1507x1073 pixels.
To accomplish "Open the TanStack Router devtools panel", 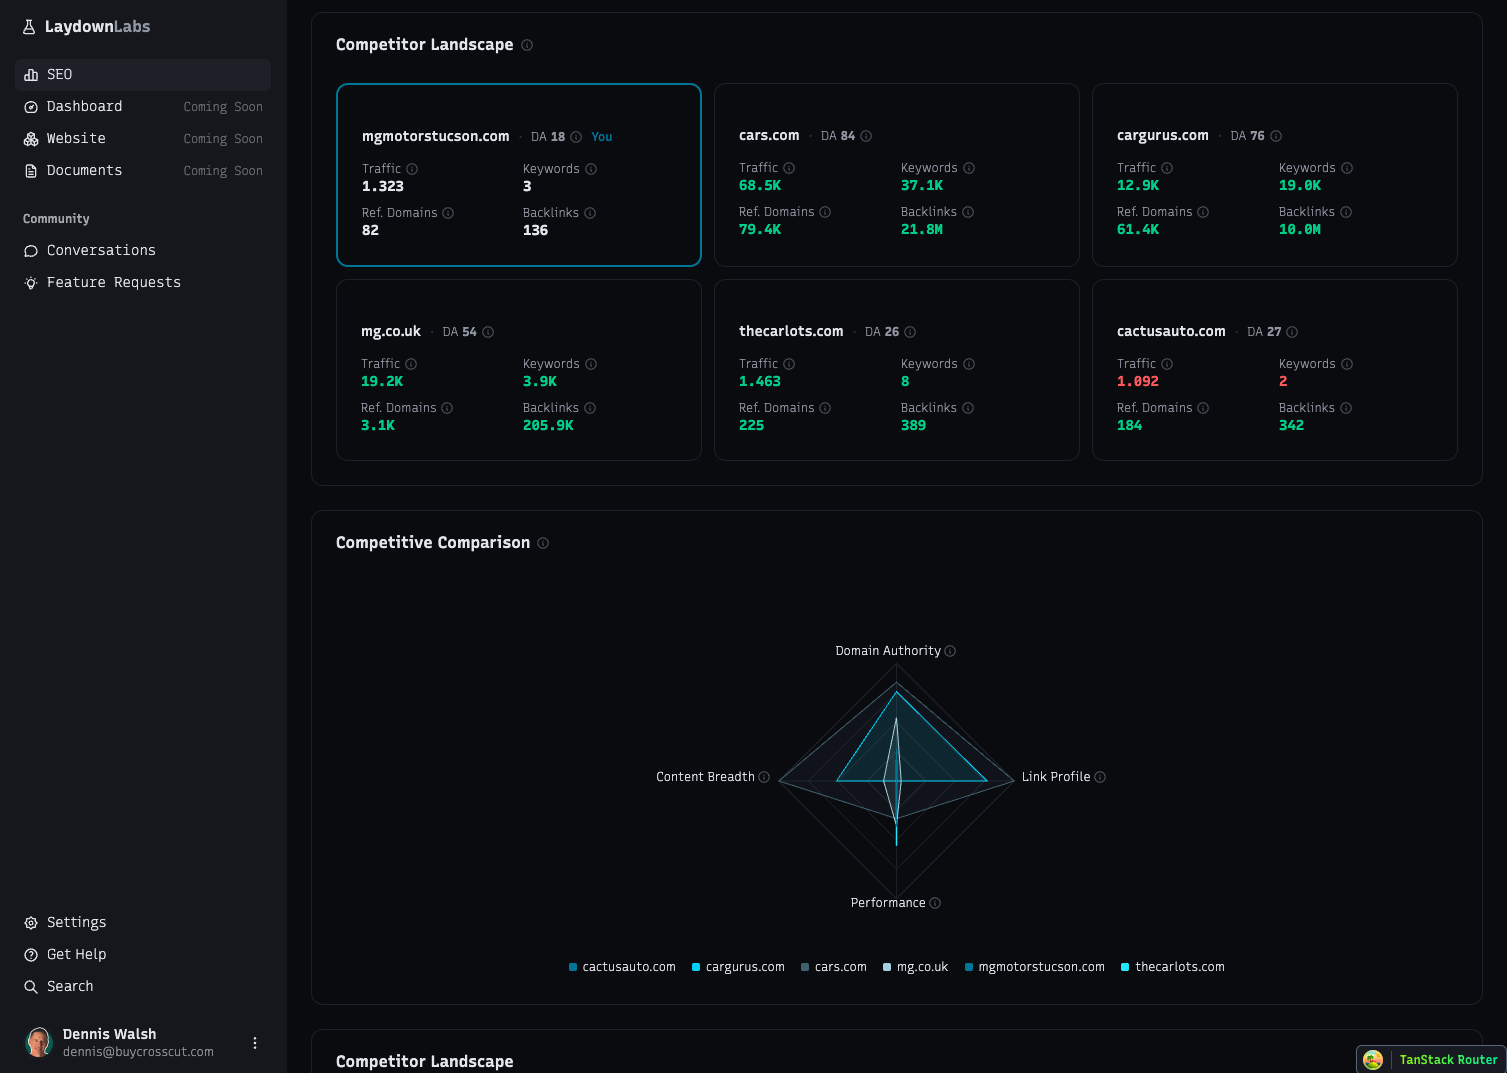I will click(x=1431, y=1060).
